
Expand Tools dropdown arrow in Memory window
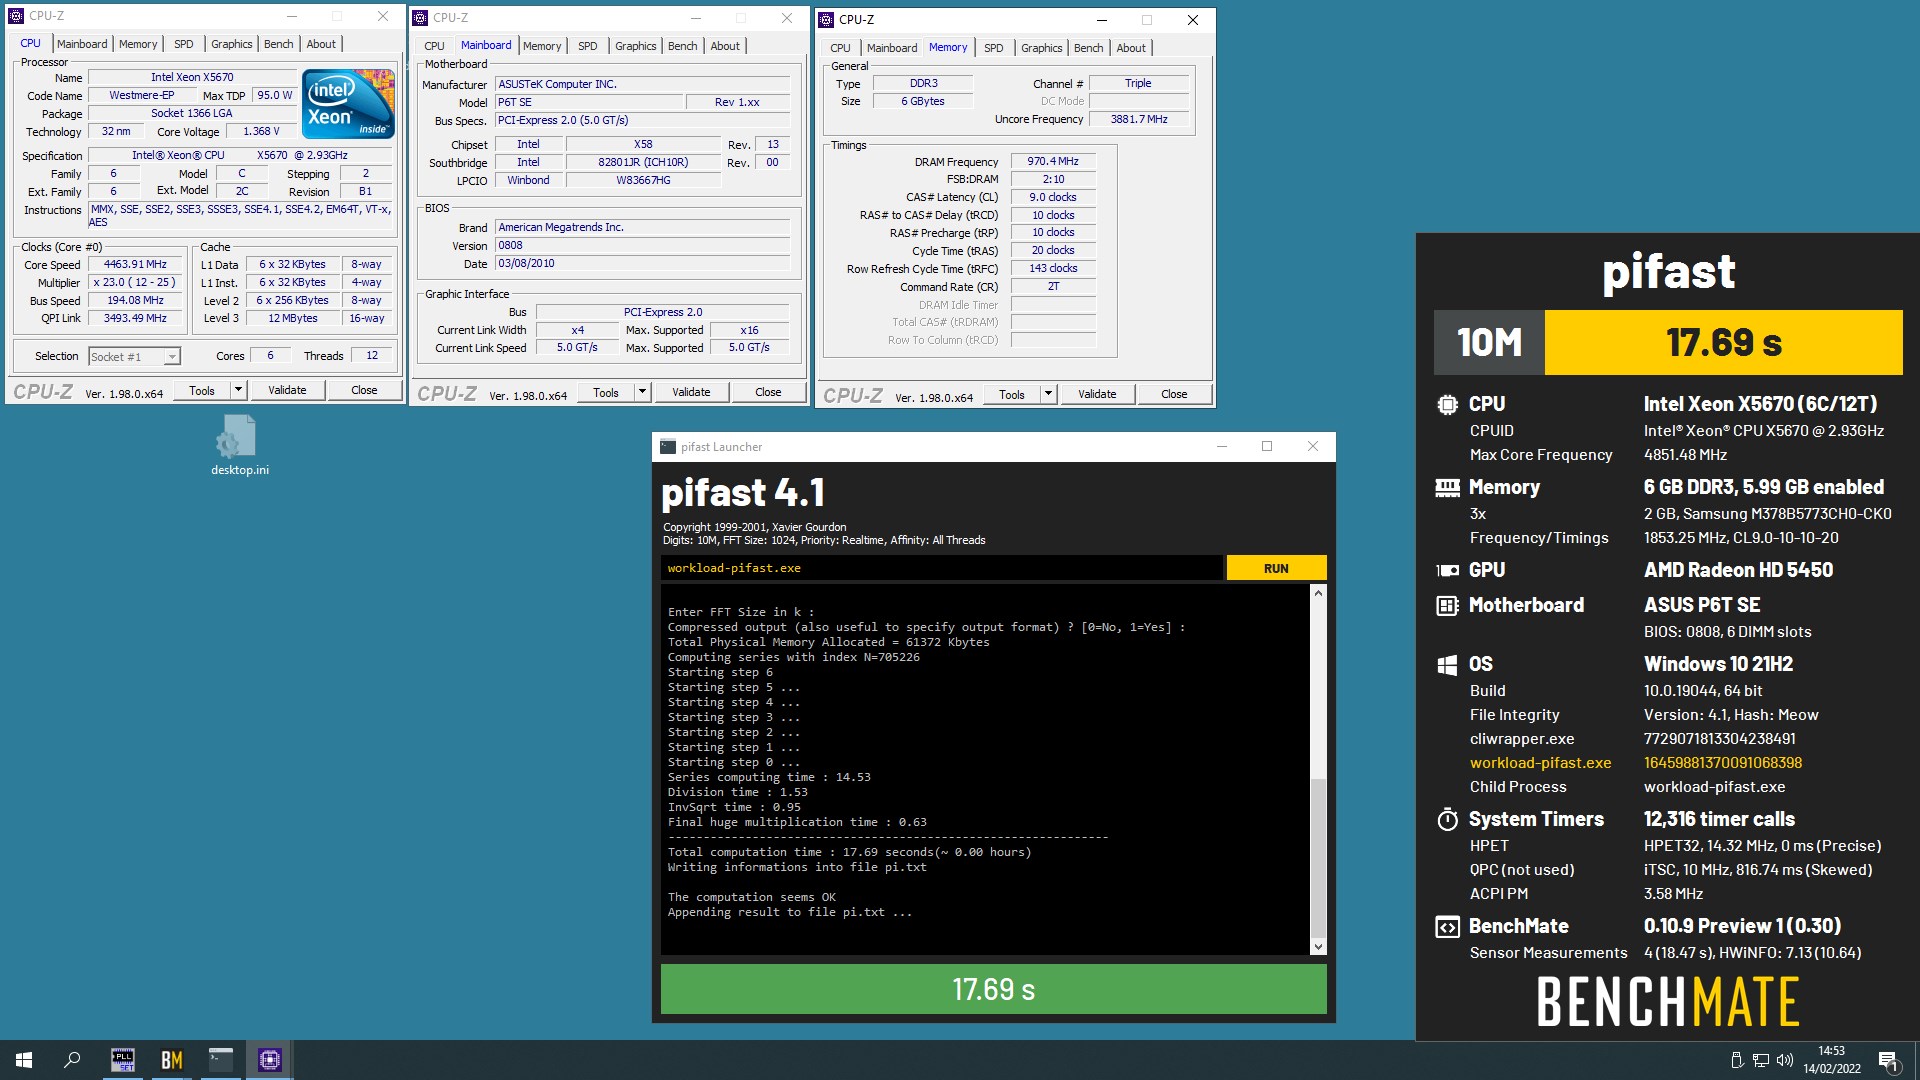click(x=1048, y=394)
